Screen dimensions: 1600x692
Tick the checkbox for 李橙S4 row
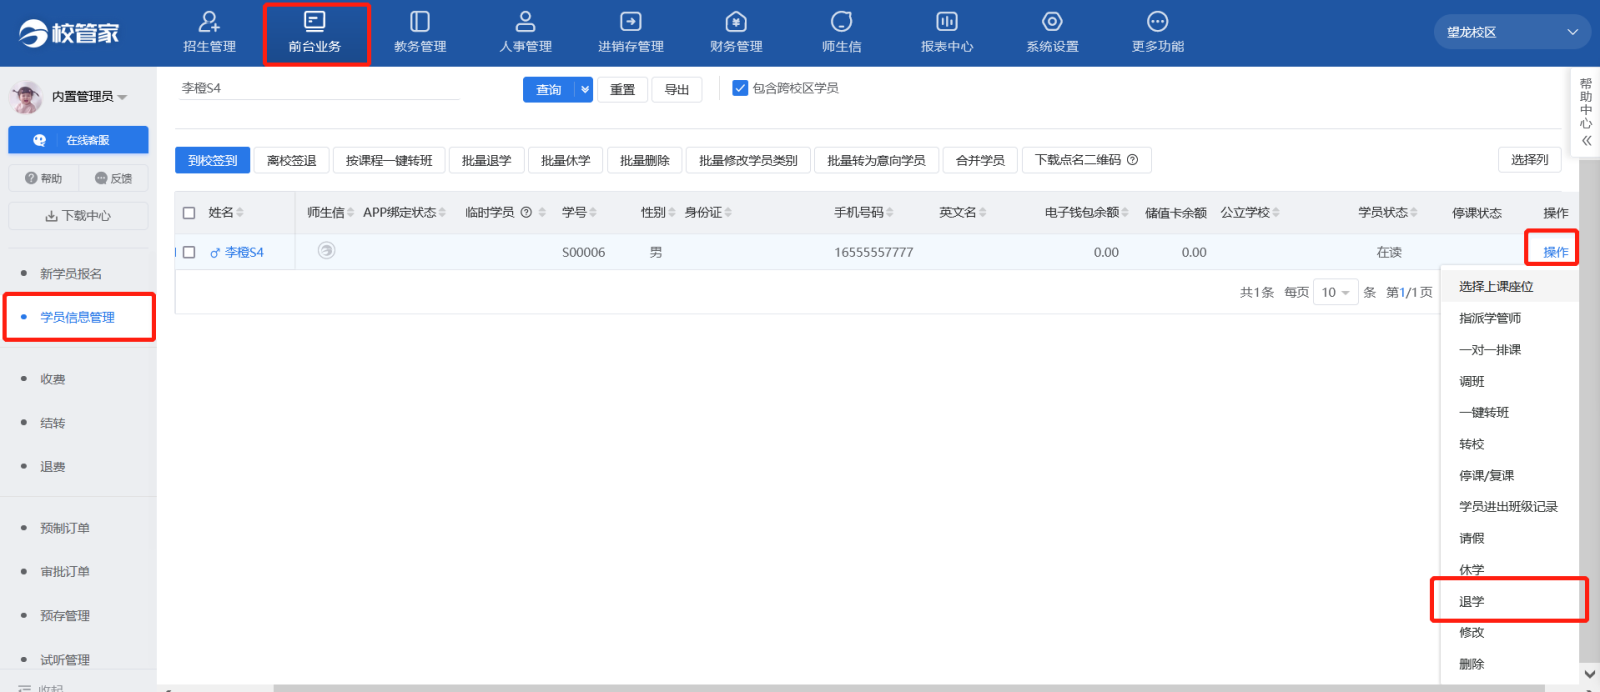click(189, 252)
